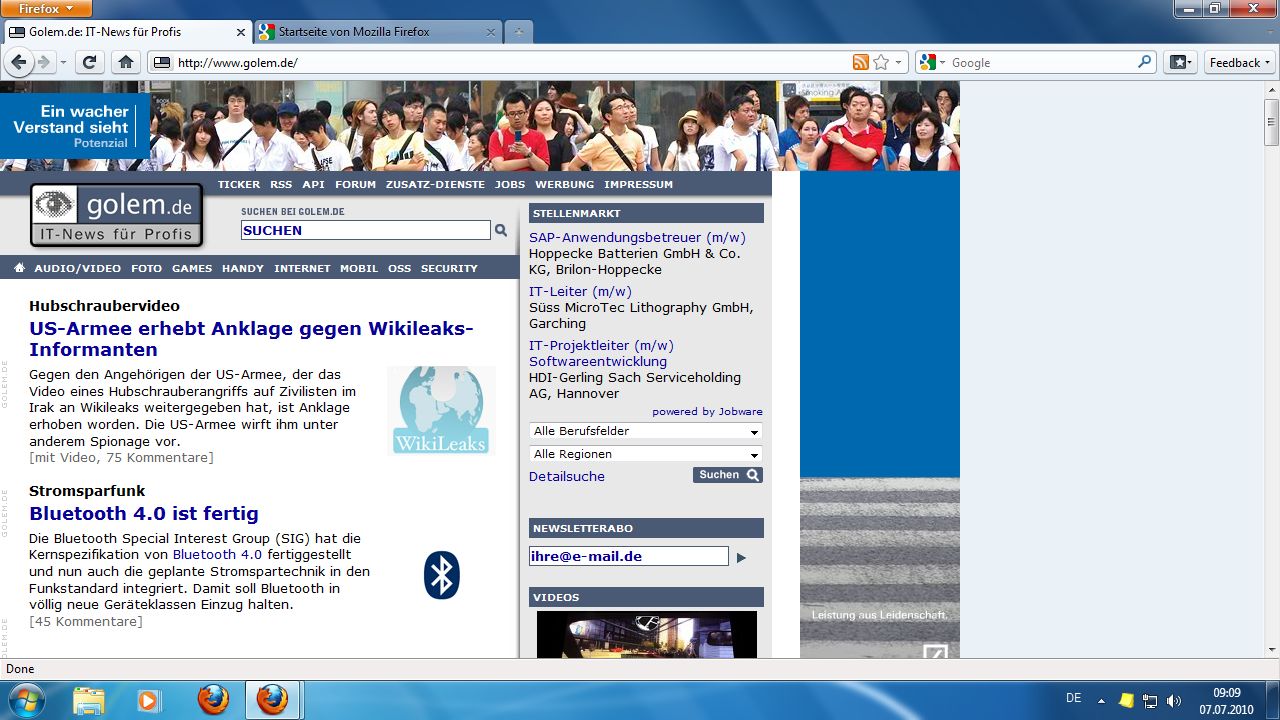Subscribe via the RSS feed icon in address bar
Image resolution: width=1280 pixels, height=720 pixels.
click(x=859, y=62)
